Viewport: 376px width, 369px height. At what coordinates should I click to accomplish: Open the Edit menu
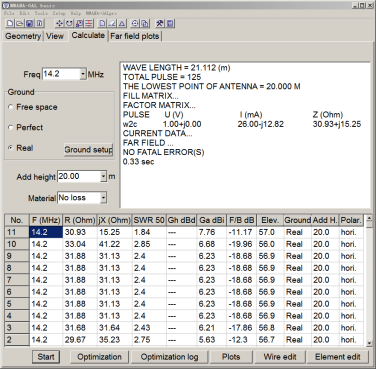25,13
